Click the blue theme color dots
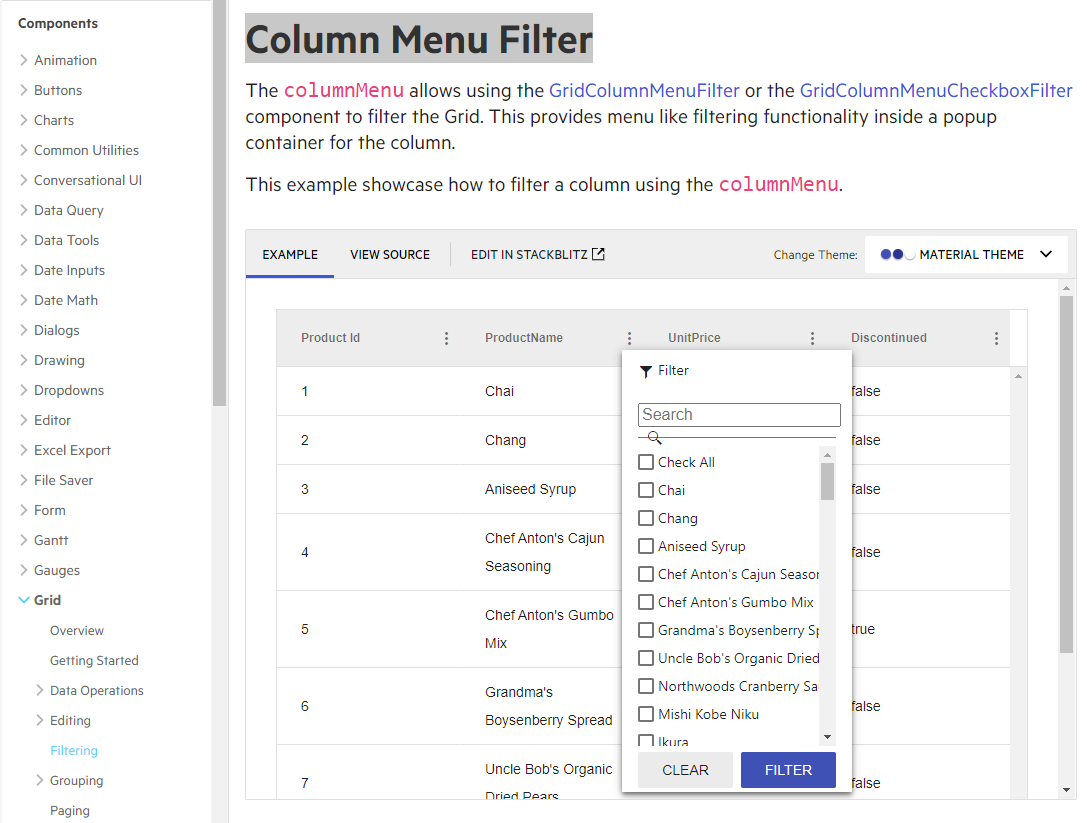The image size is (1087, 823). click(x=895, y=254)
